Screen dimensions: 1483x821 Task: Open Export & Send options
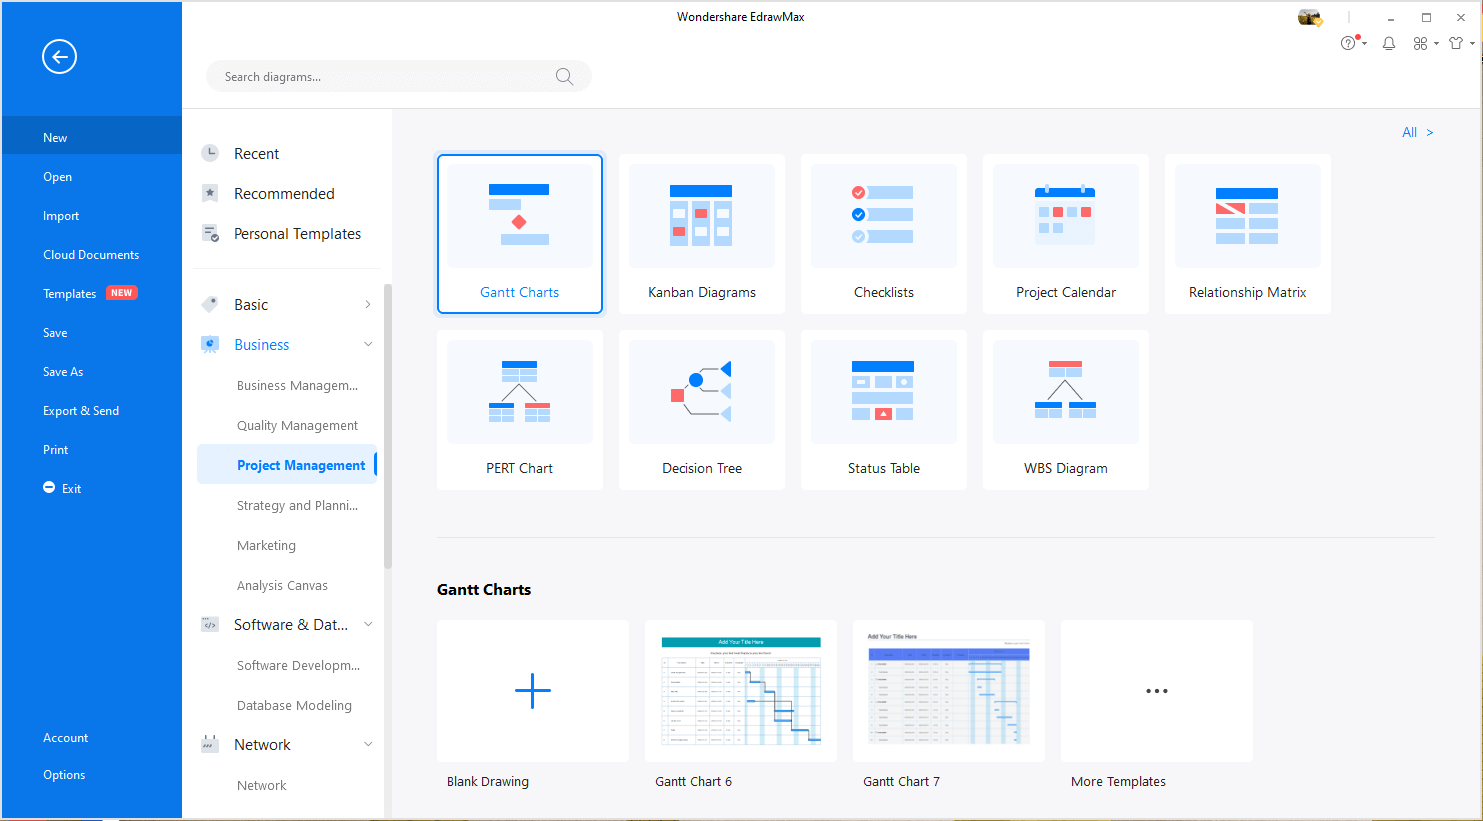pos(83,410)
